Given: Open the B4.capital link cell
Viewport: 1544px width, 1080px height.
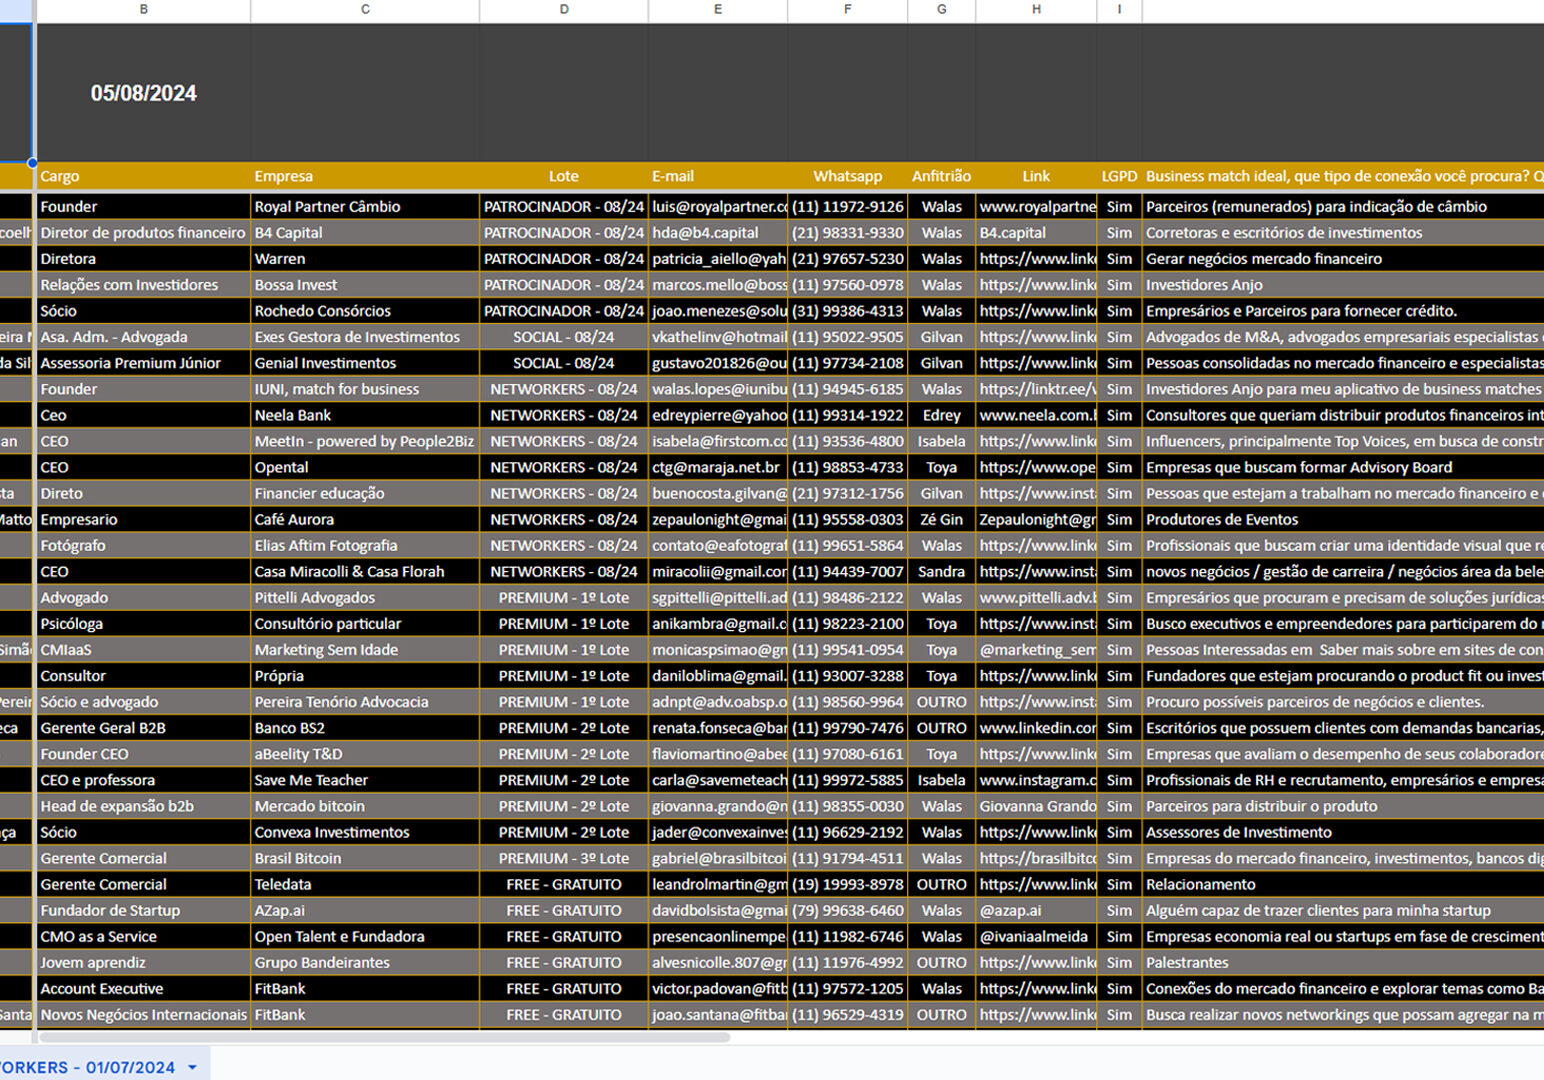Looking at the screenshot, I should [x=1036, y=233].
